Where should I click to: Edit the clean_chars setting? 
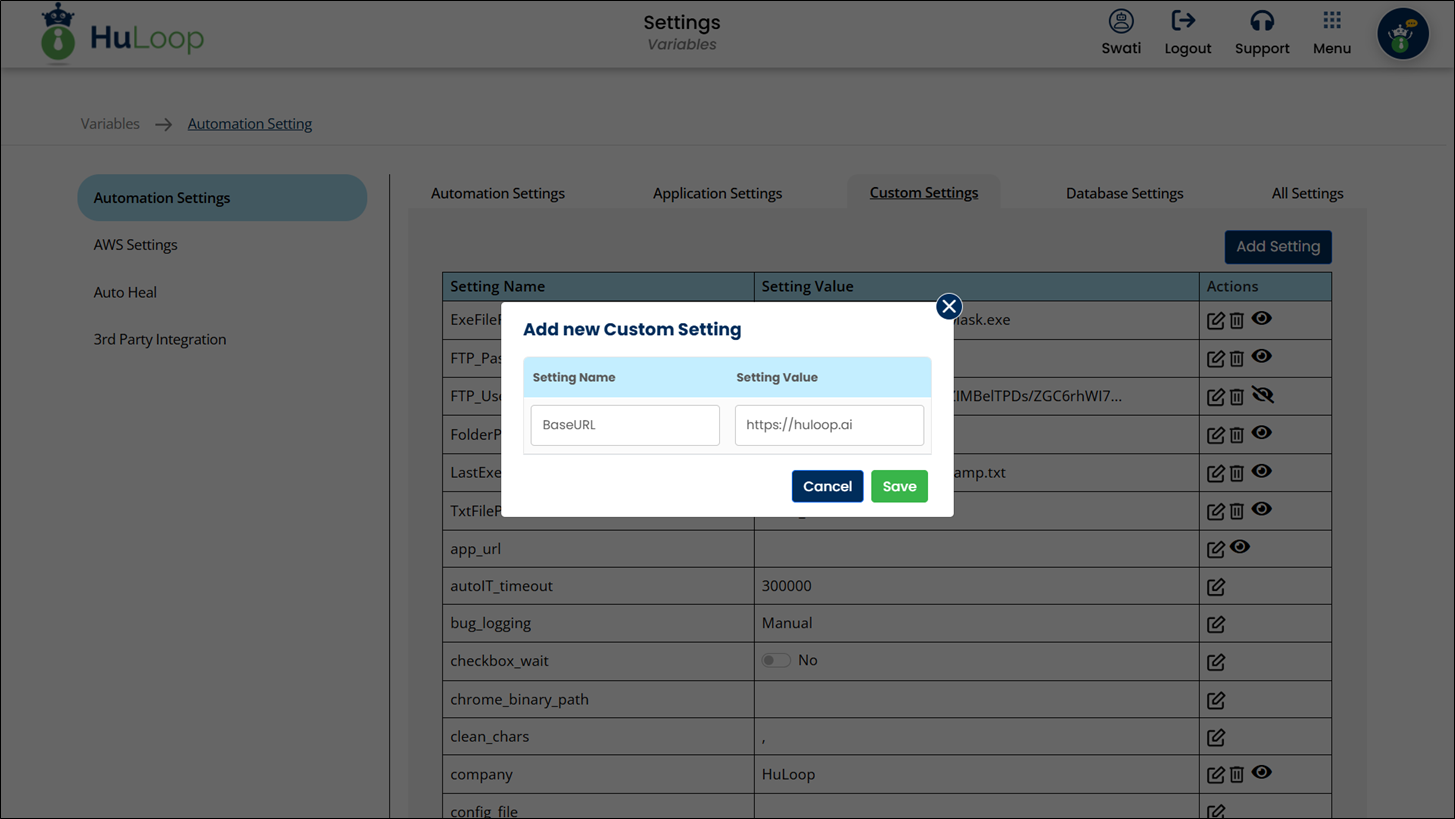point(1216,737)
